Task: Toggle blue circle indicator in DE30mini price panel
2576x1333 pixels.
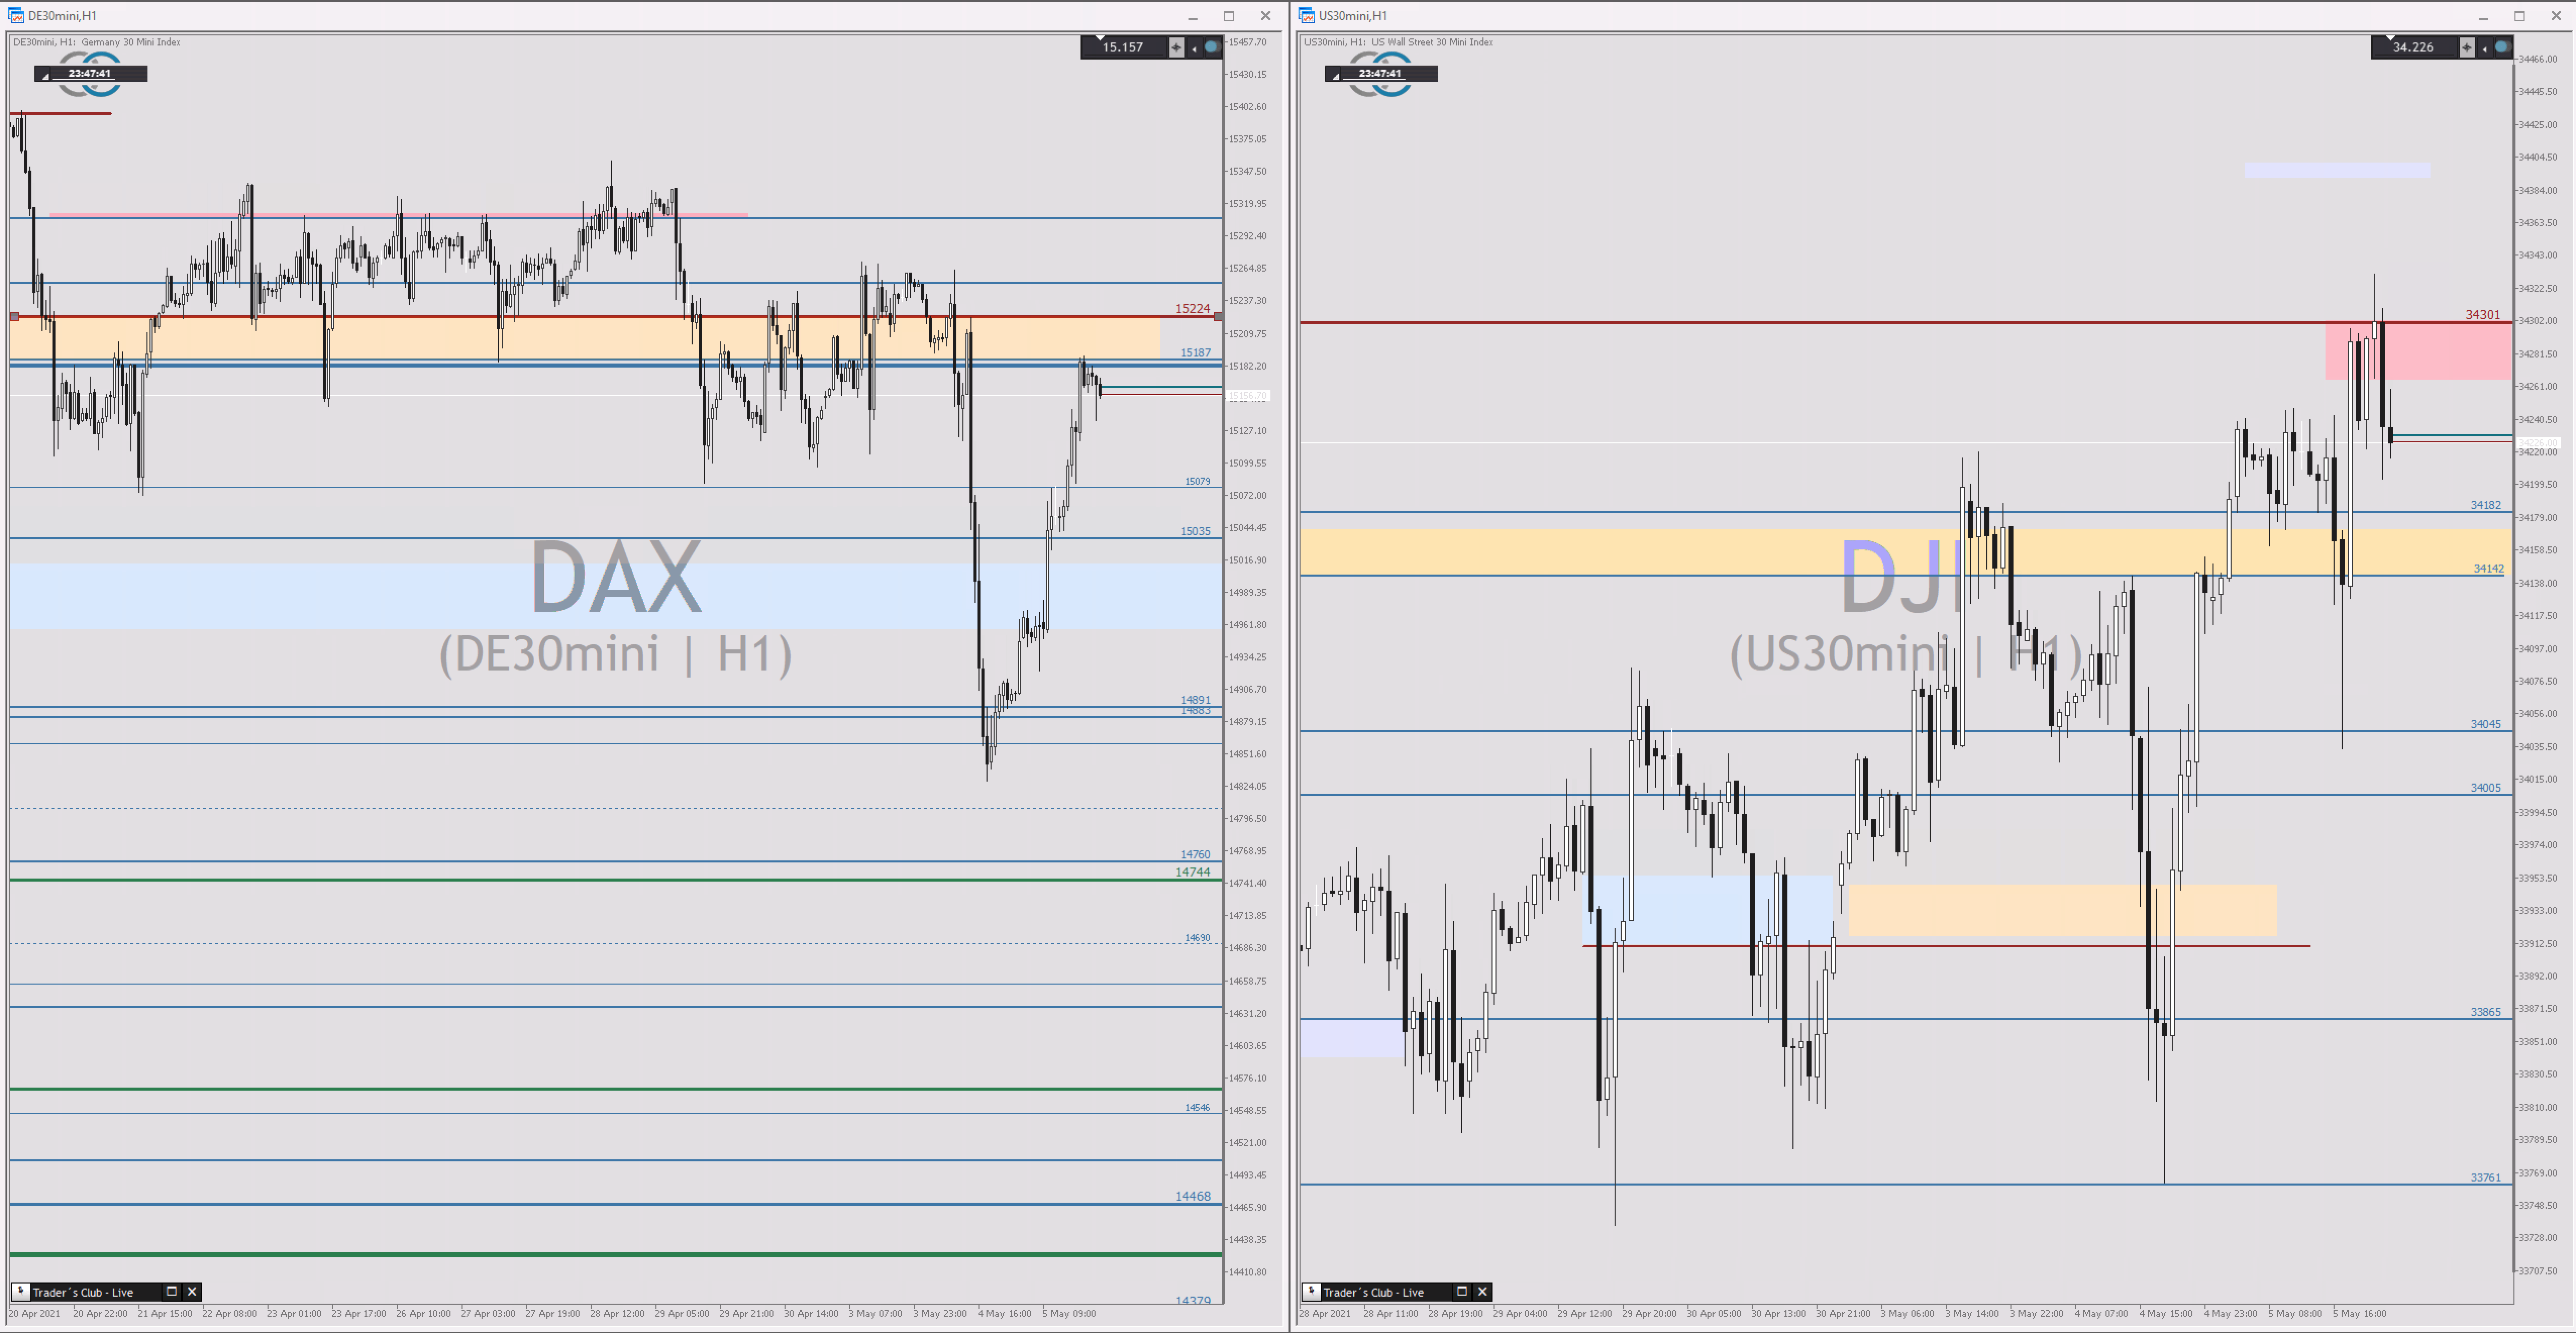Action: point(1211,47)
